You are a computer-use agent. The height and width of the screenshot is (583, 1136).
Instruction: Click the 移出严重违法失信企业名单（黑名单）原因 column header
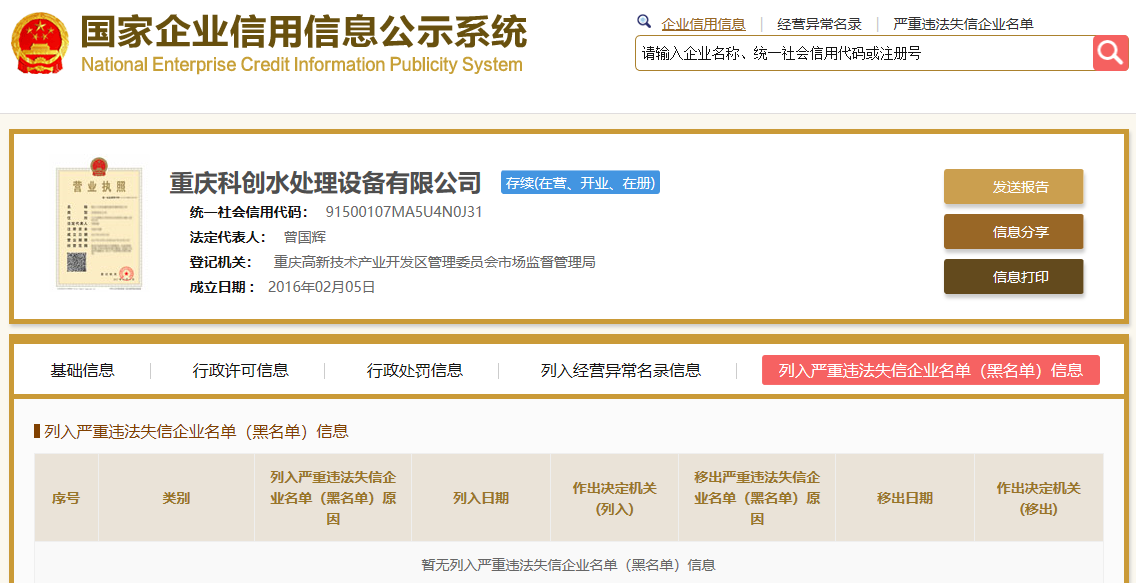[757, 498]
